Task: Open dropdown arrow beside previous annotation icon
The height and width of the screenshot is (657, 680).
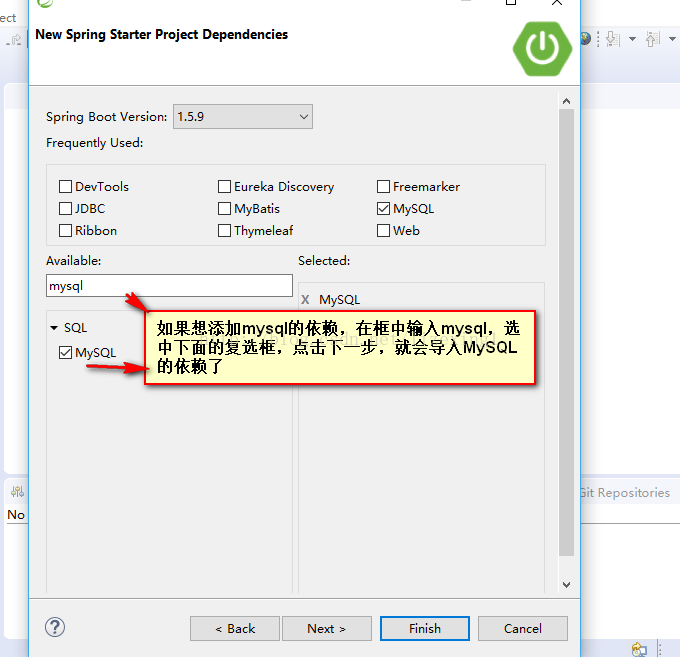Action: pos(673,39)
